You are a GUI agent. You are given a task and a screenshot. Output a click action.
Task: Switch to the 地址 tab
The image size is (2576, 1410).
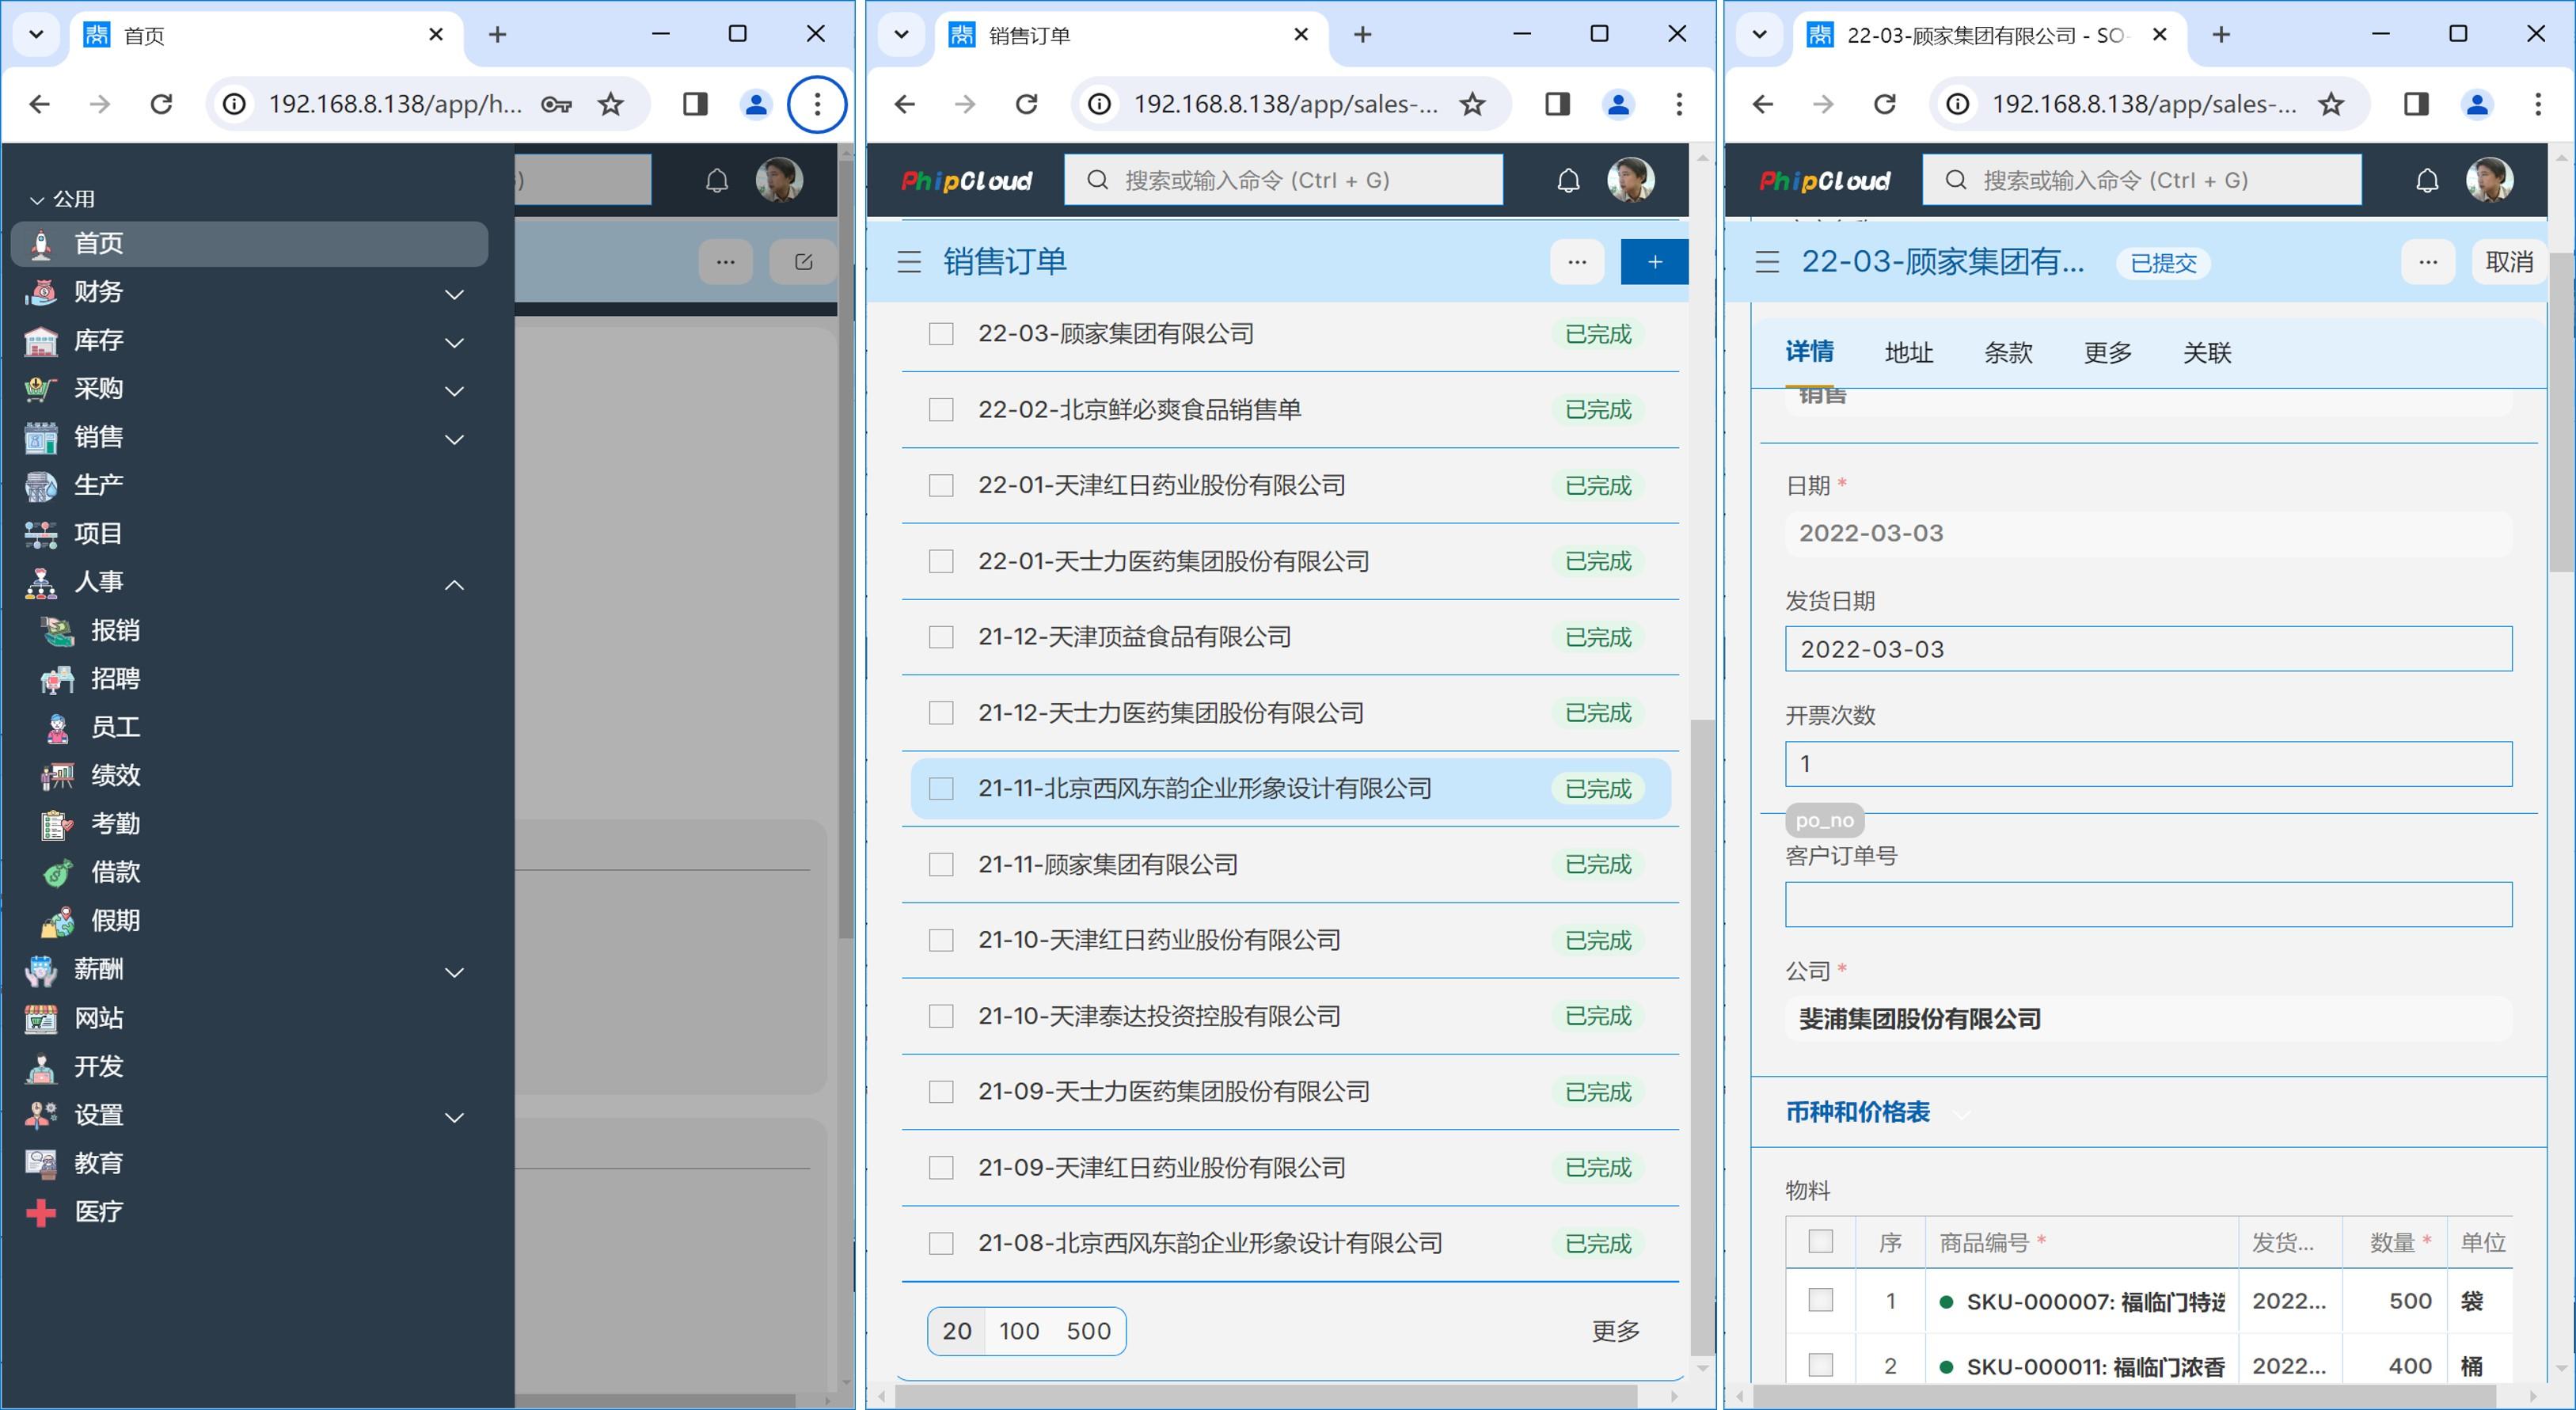(1908, 352)
